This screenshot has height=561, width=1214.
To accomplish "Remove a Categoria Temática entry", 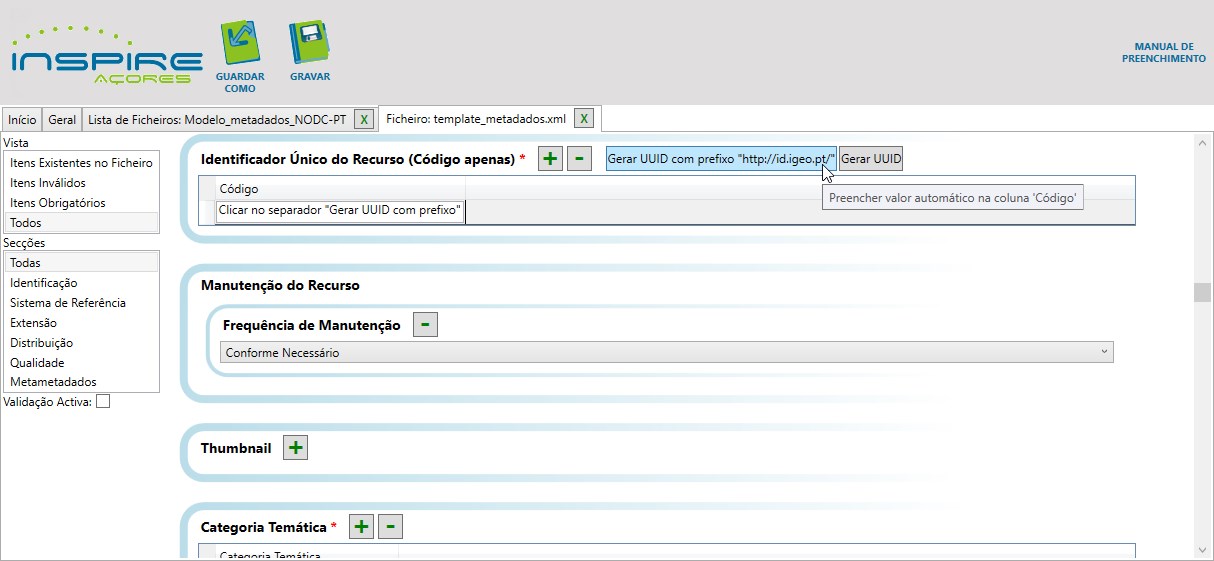I will (391, 527).
